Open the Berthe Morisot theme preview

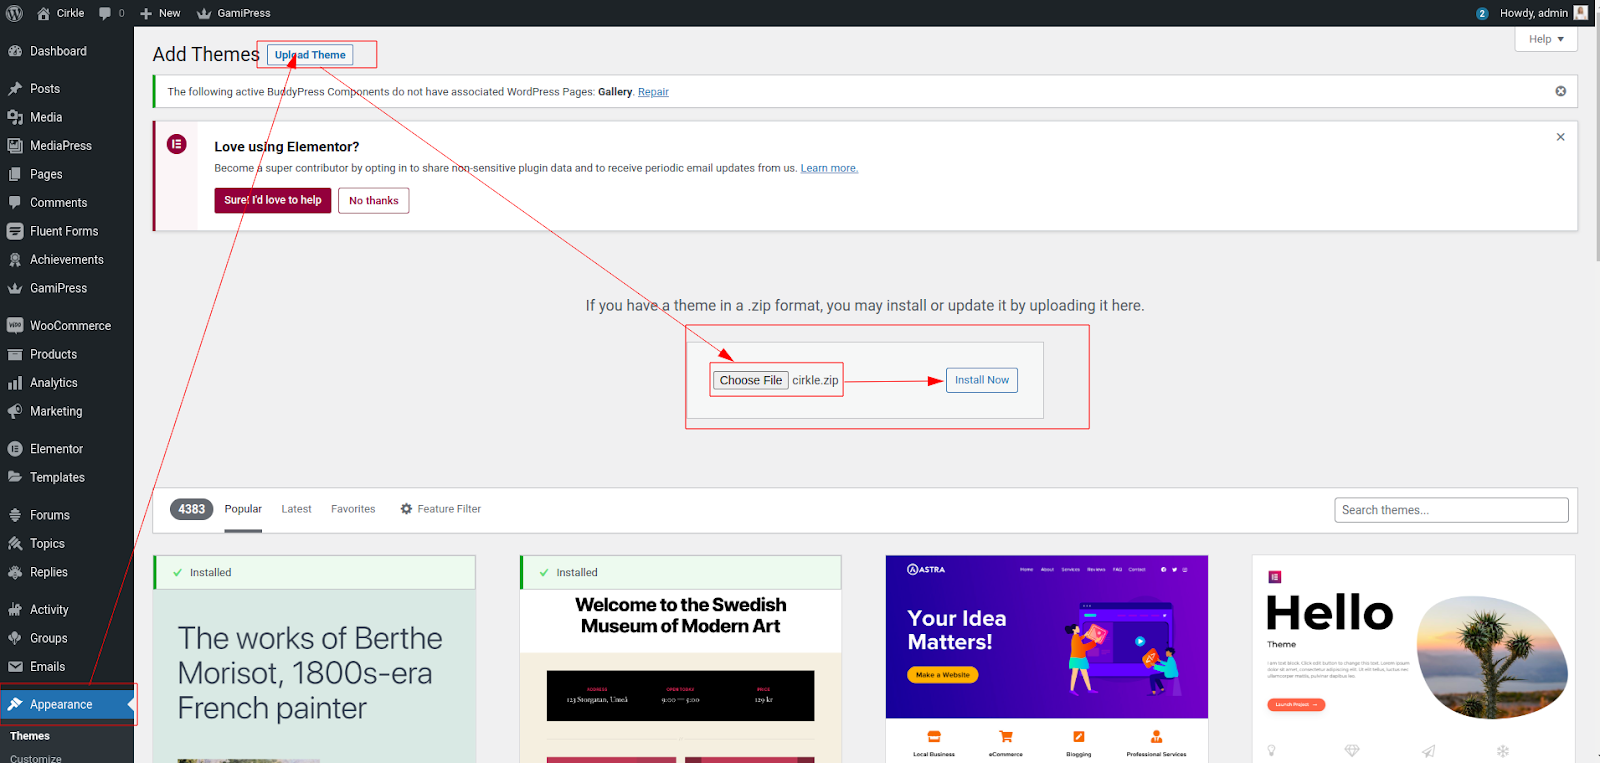(314, 660)
